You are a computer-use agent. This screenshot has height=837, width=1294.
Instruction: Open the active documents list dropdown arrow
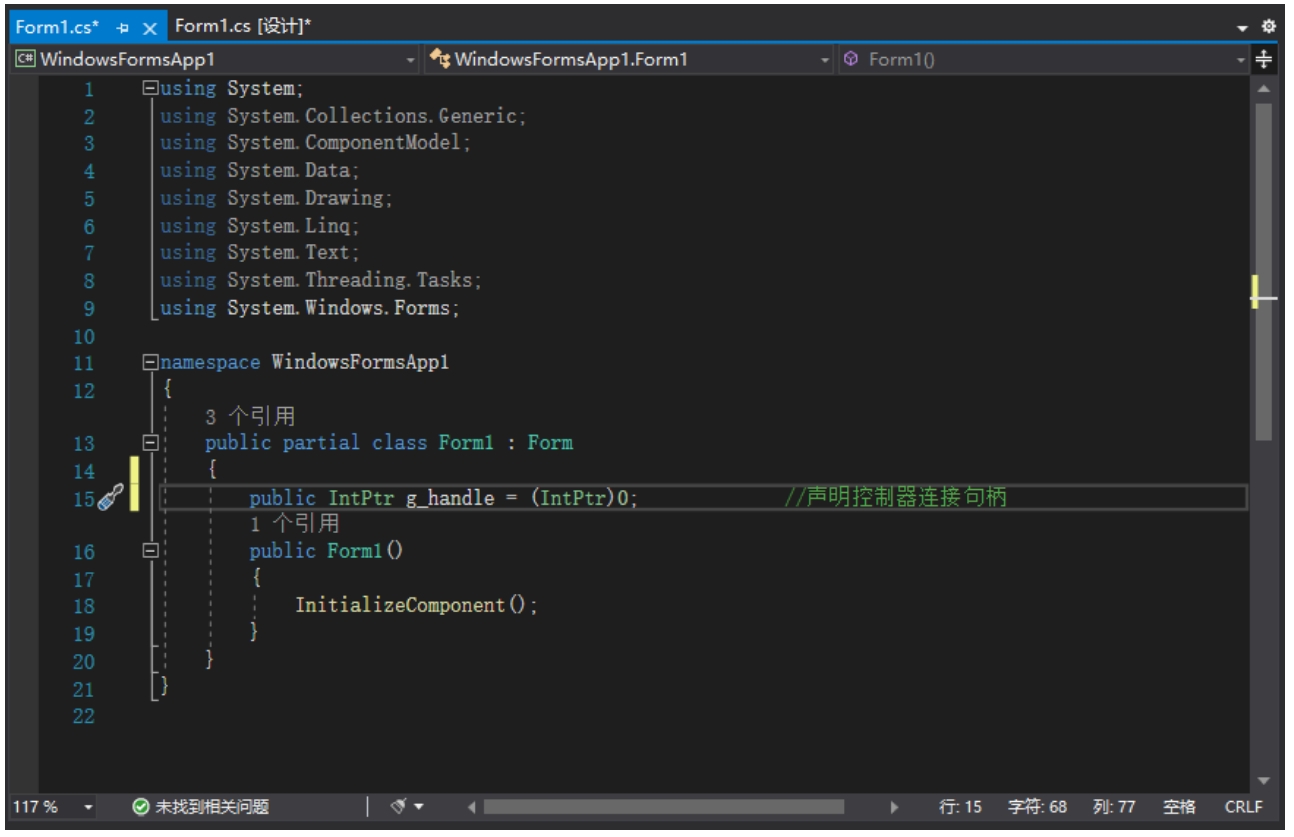coord(1242,27)
